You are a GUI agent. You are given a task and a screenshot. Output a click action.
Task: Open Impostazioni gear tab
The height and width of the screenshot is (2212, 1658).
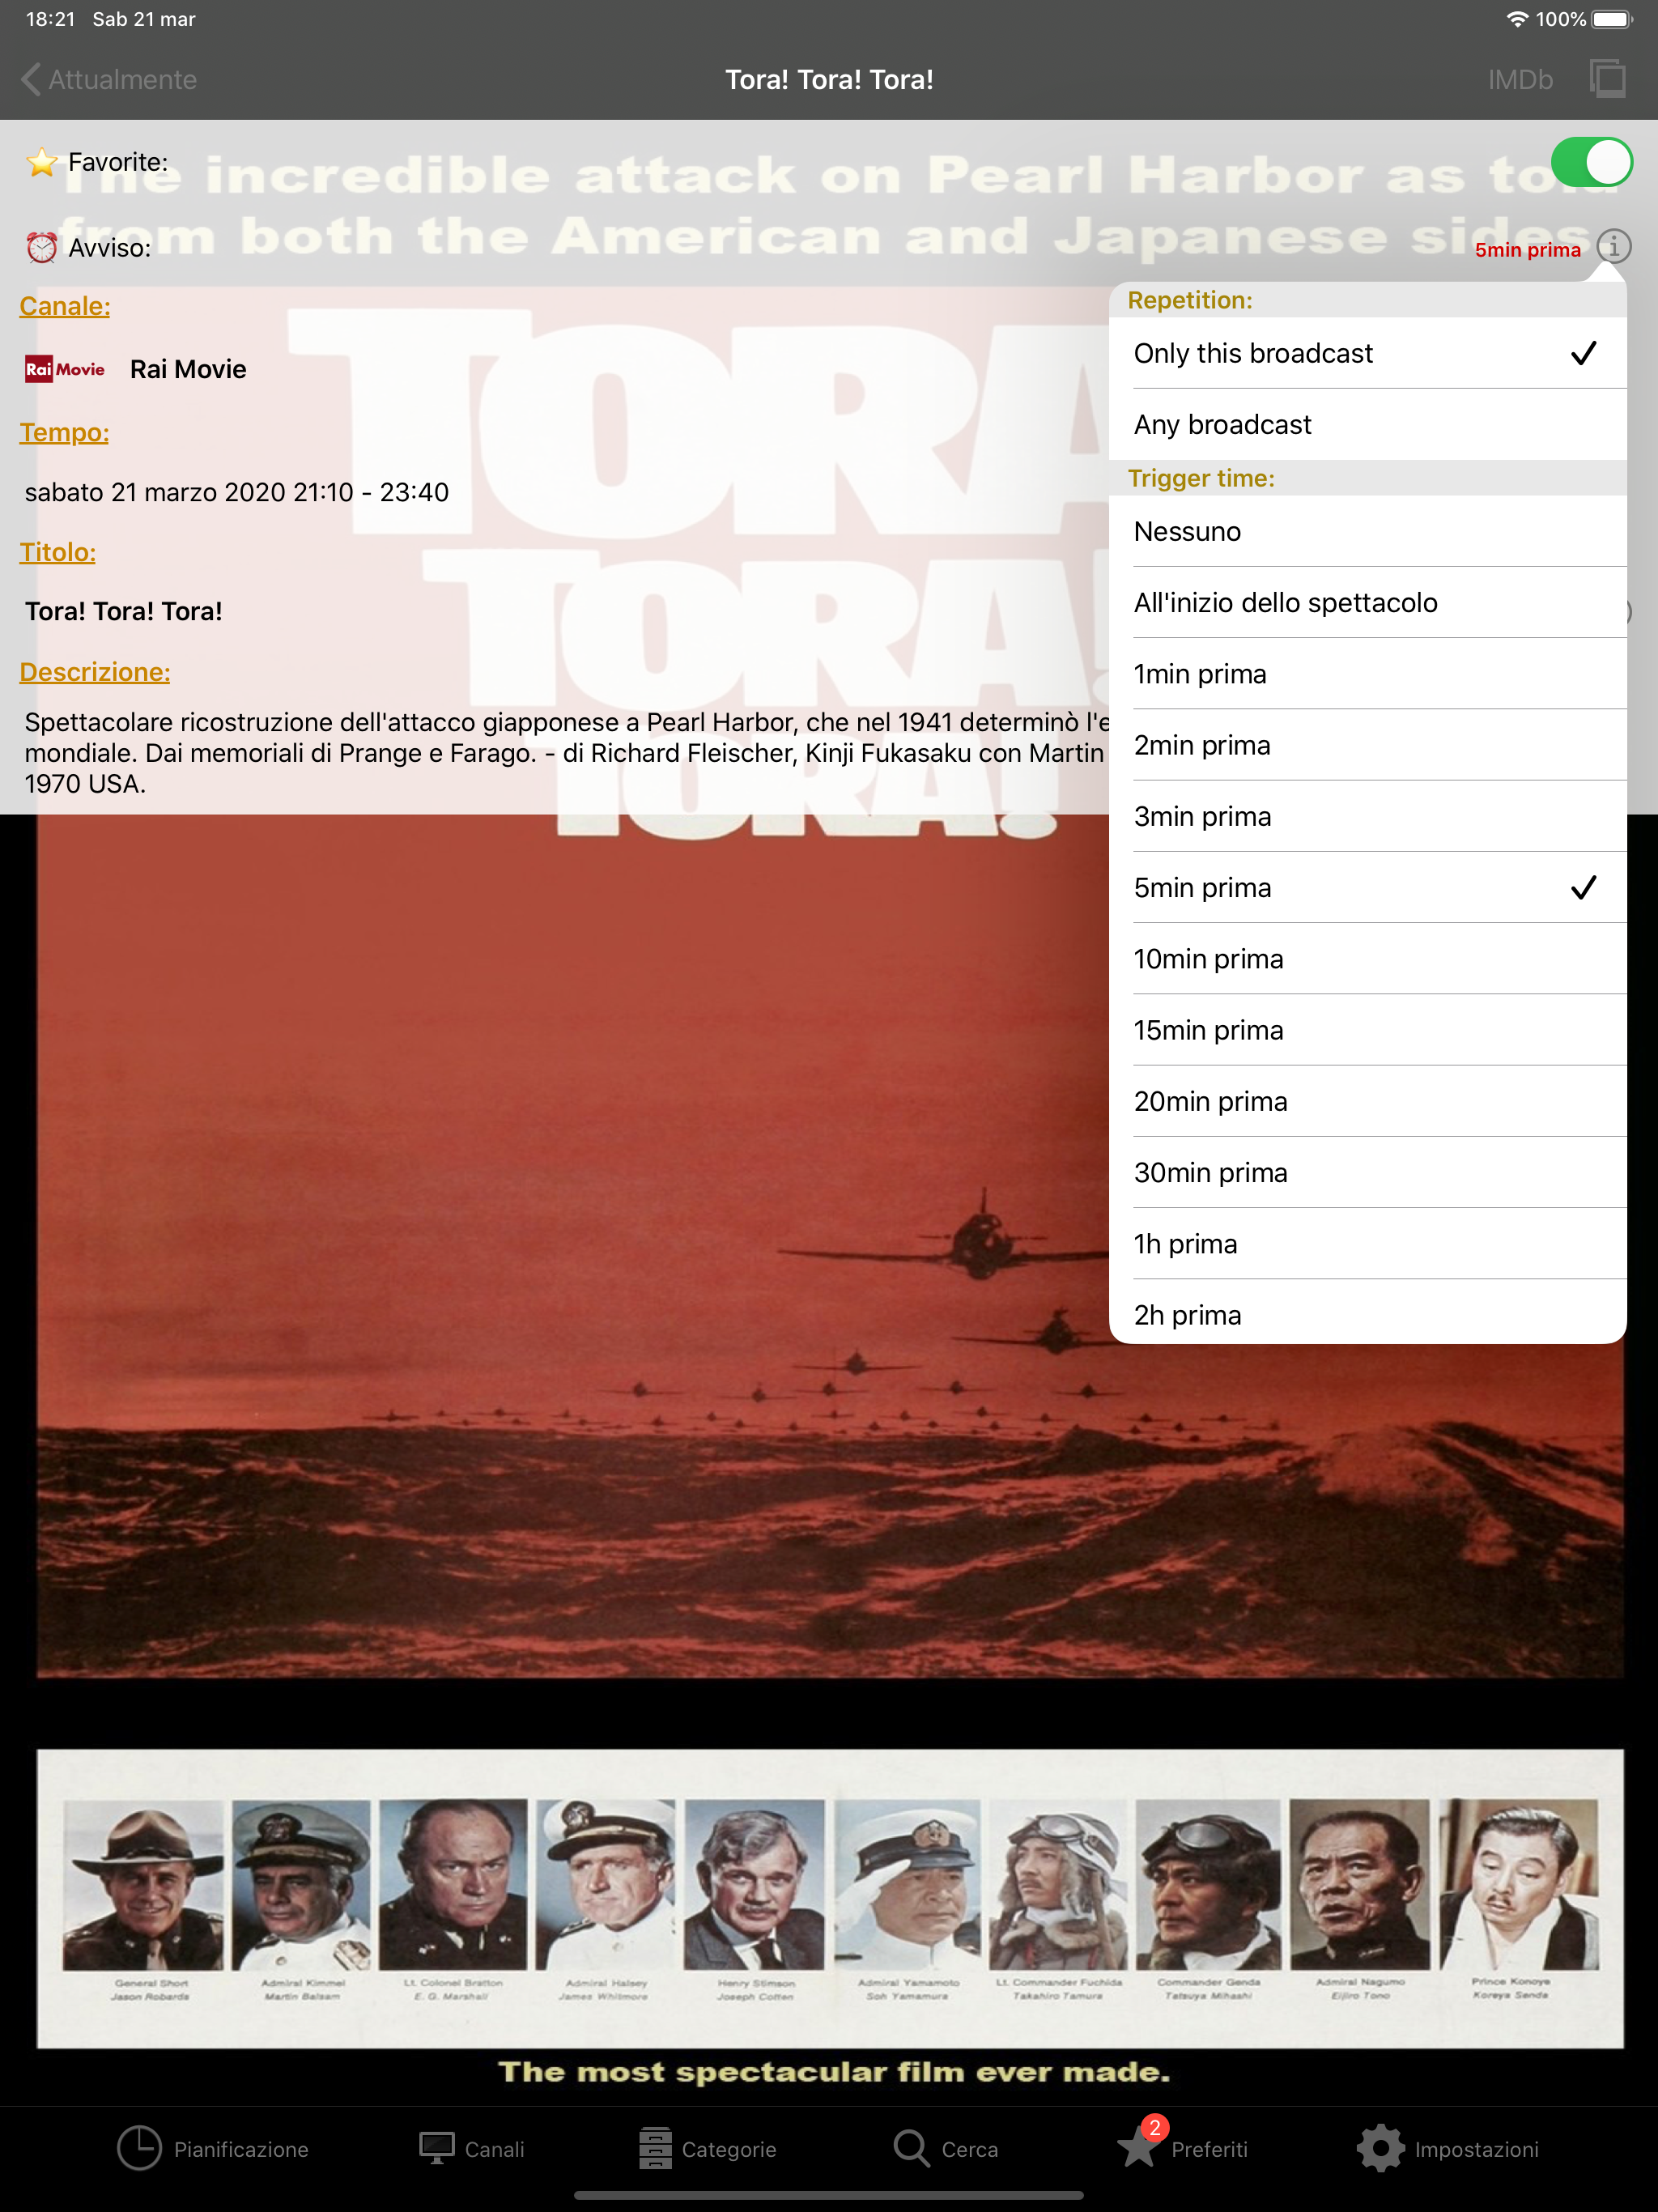1447,2148
